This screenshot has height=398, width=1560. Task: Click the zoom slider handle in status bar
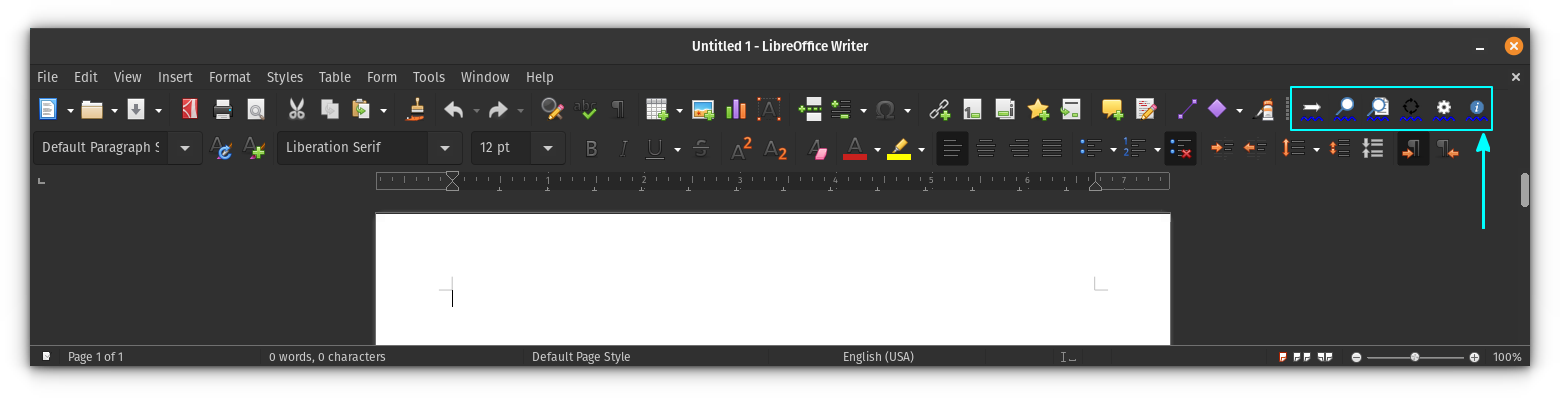[x=1415, y=357]
